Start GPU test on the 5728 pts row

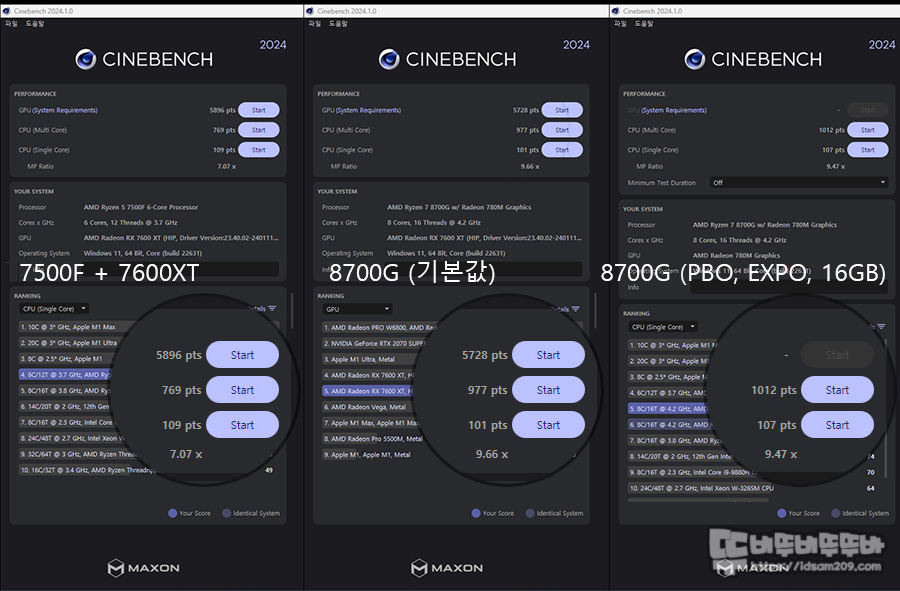tap(562, 110)
